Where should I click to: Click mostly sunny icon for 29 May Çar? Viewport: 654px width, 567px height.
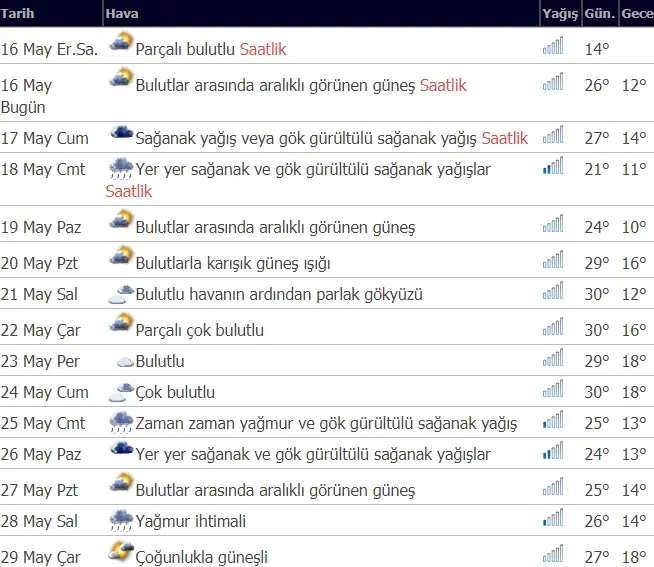(x=121, y=551)
